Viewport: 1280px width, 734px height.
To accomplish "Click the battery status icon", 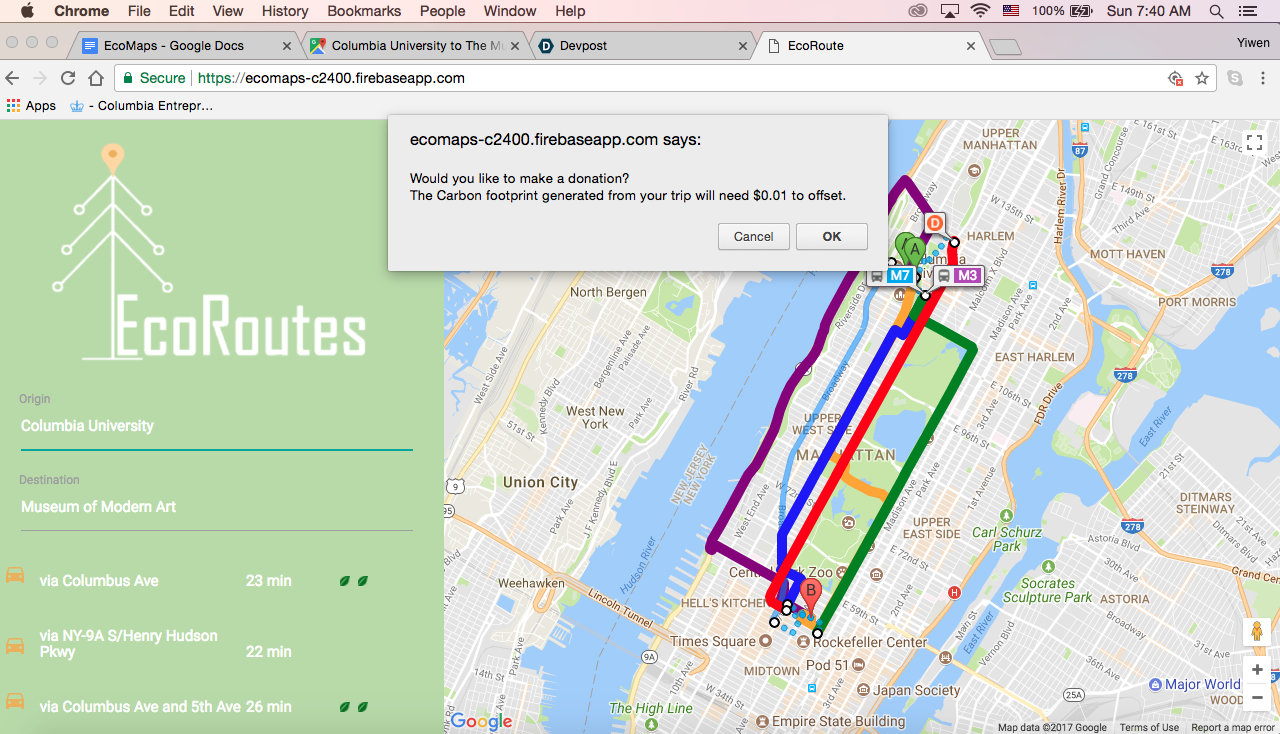I will click(1081, 11).
